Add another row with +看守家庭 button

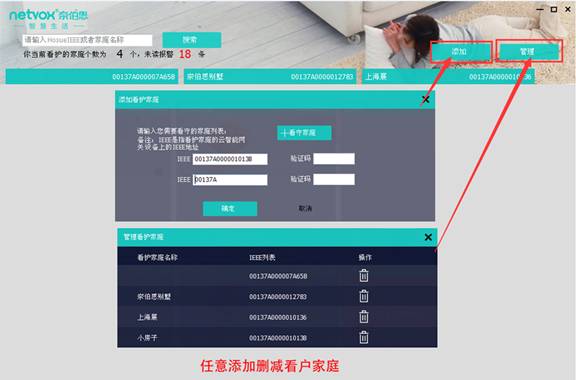[x=304, y=133]
